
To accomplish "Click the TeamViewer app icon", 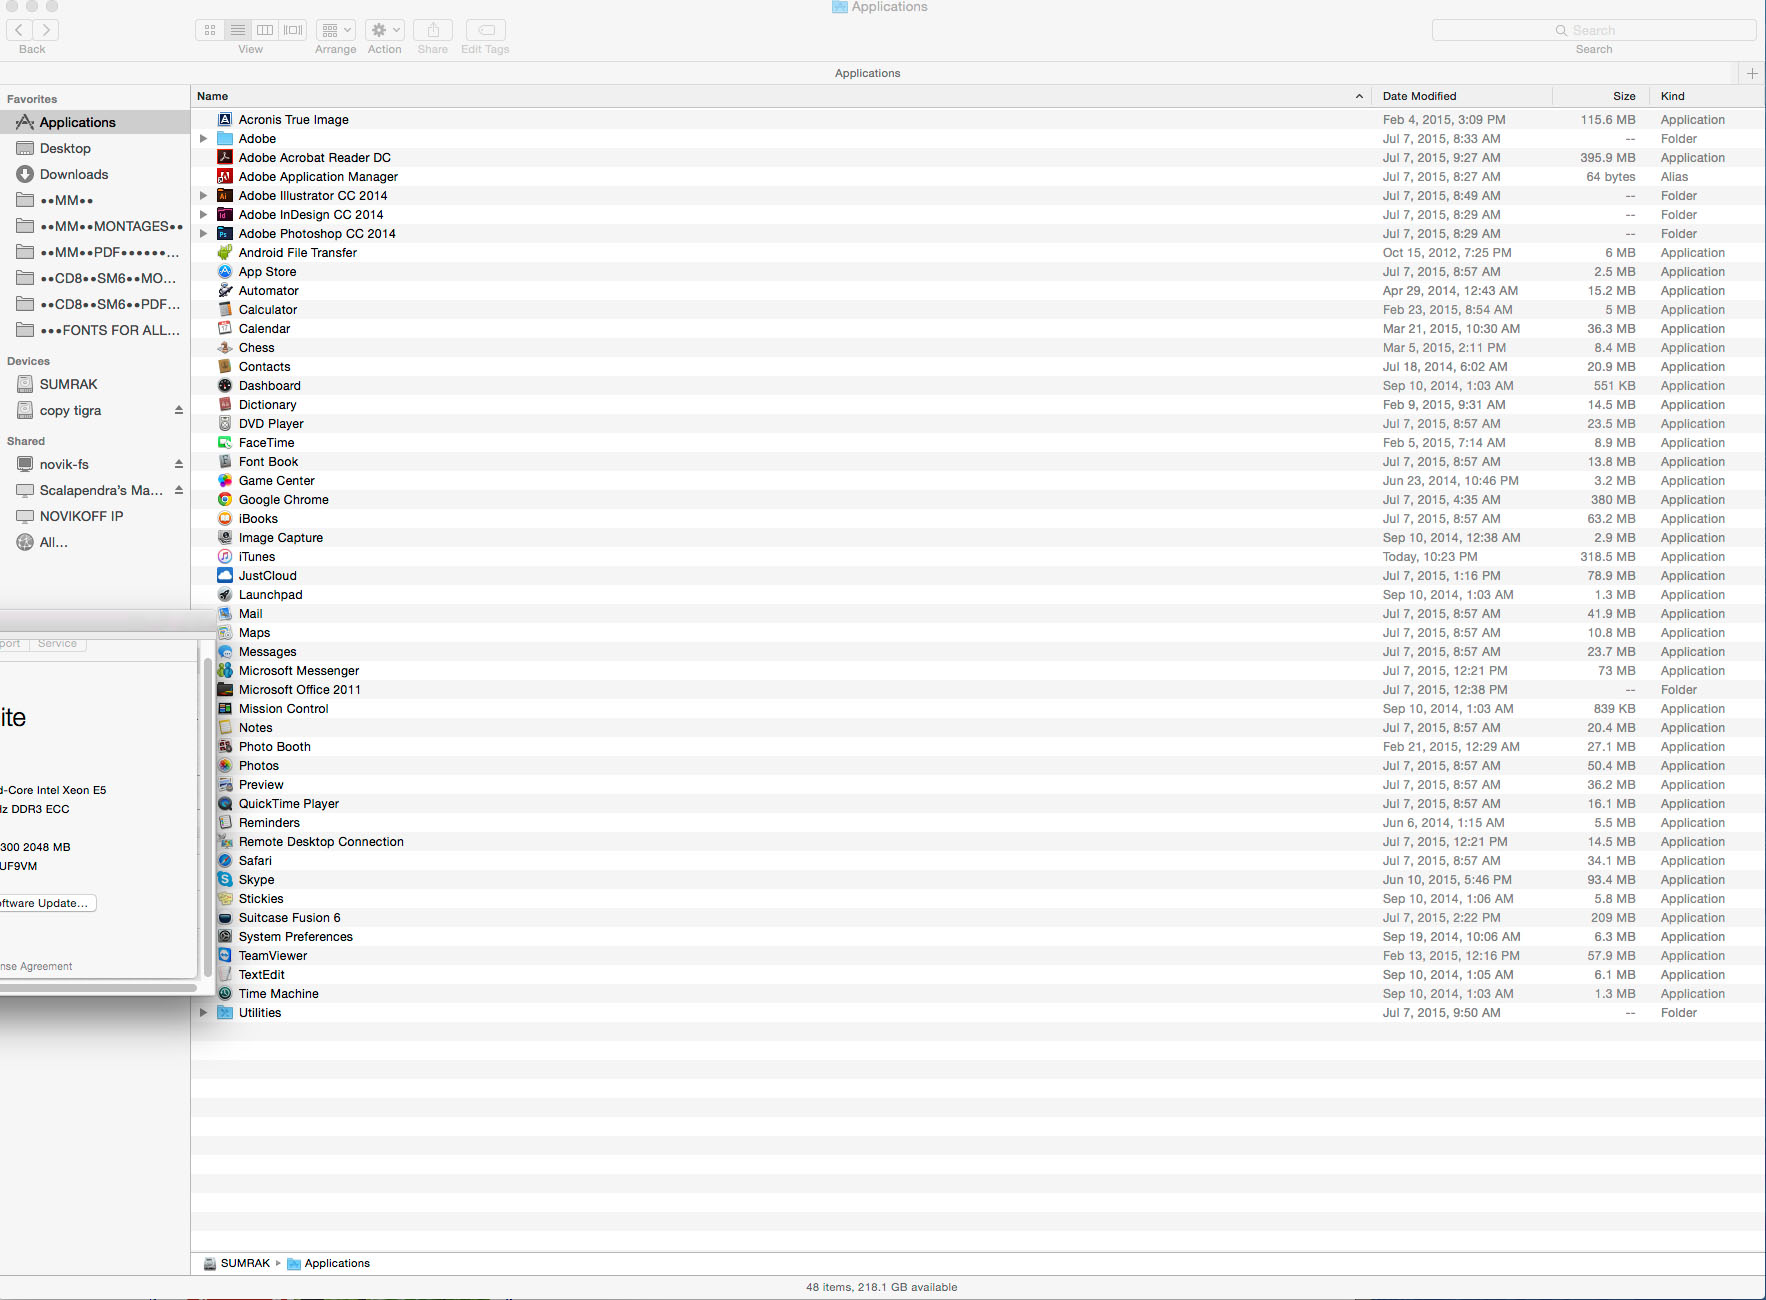I will tap(225, 955).
